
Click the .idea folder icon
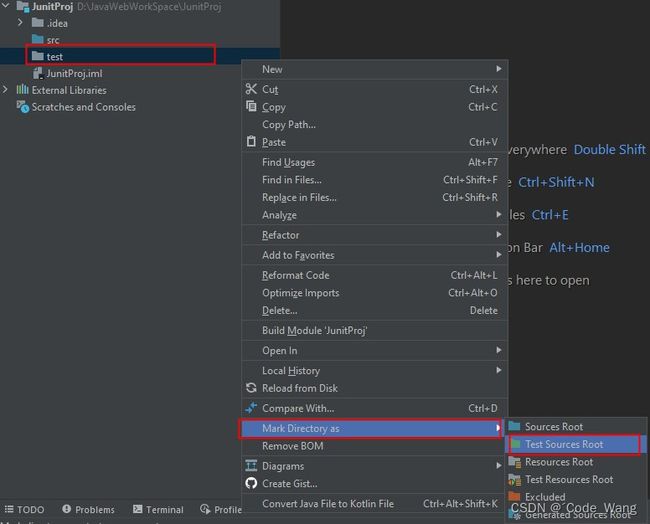(x=38, y=22)
